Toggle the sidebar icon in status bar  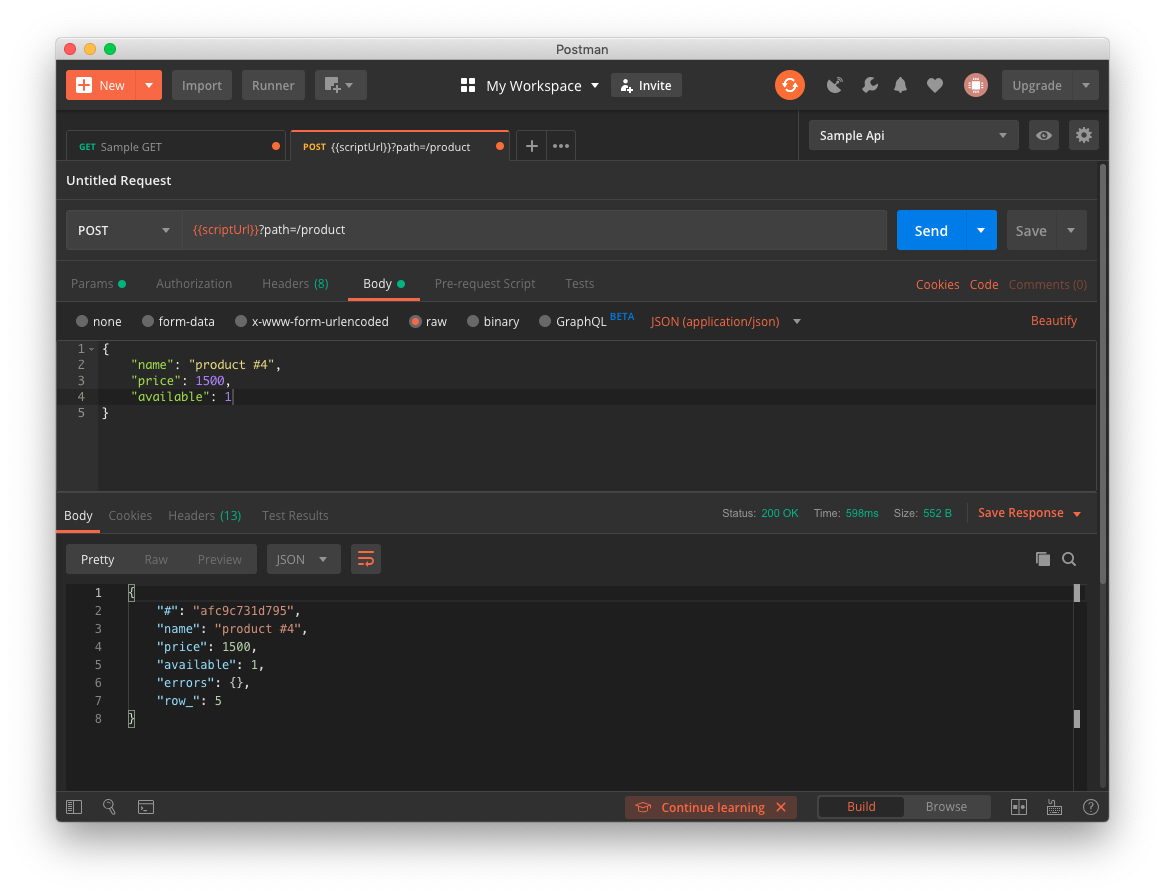(x=74, y=807)
